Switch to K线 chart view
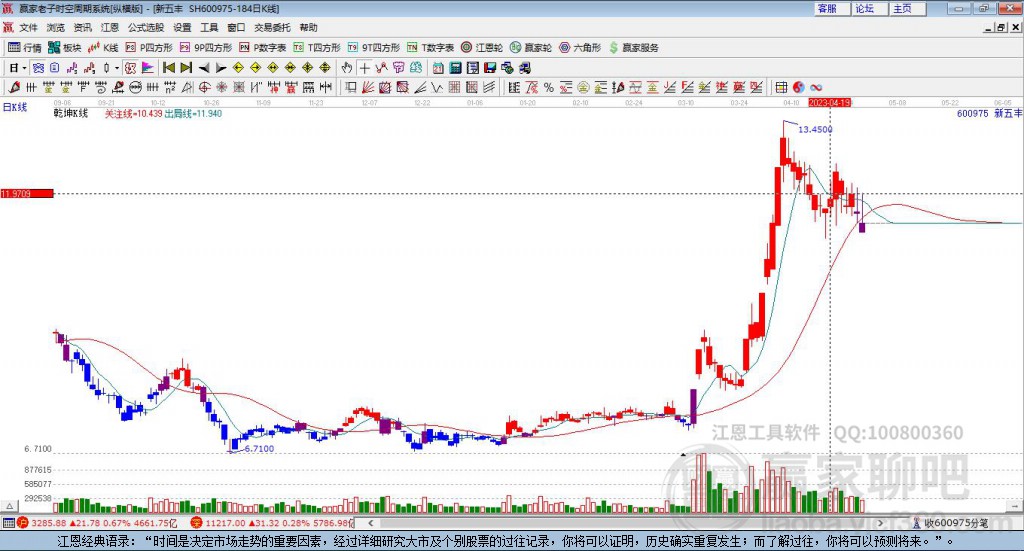 tap(103, 48)
